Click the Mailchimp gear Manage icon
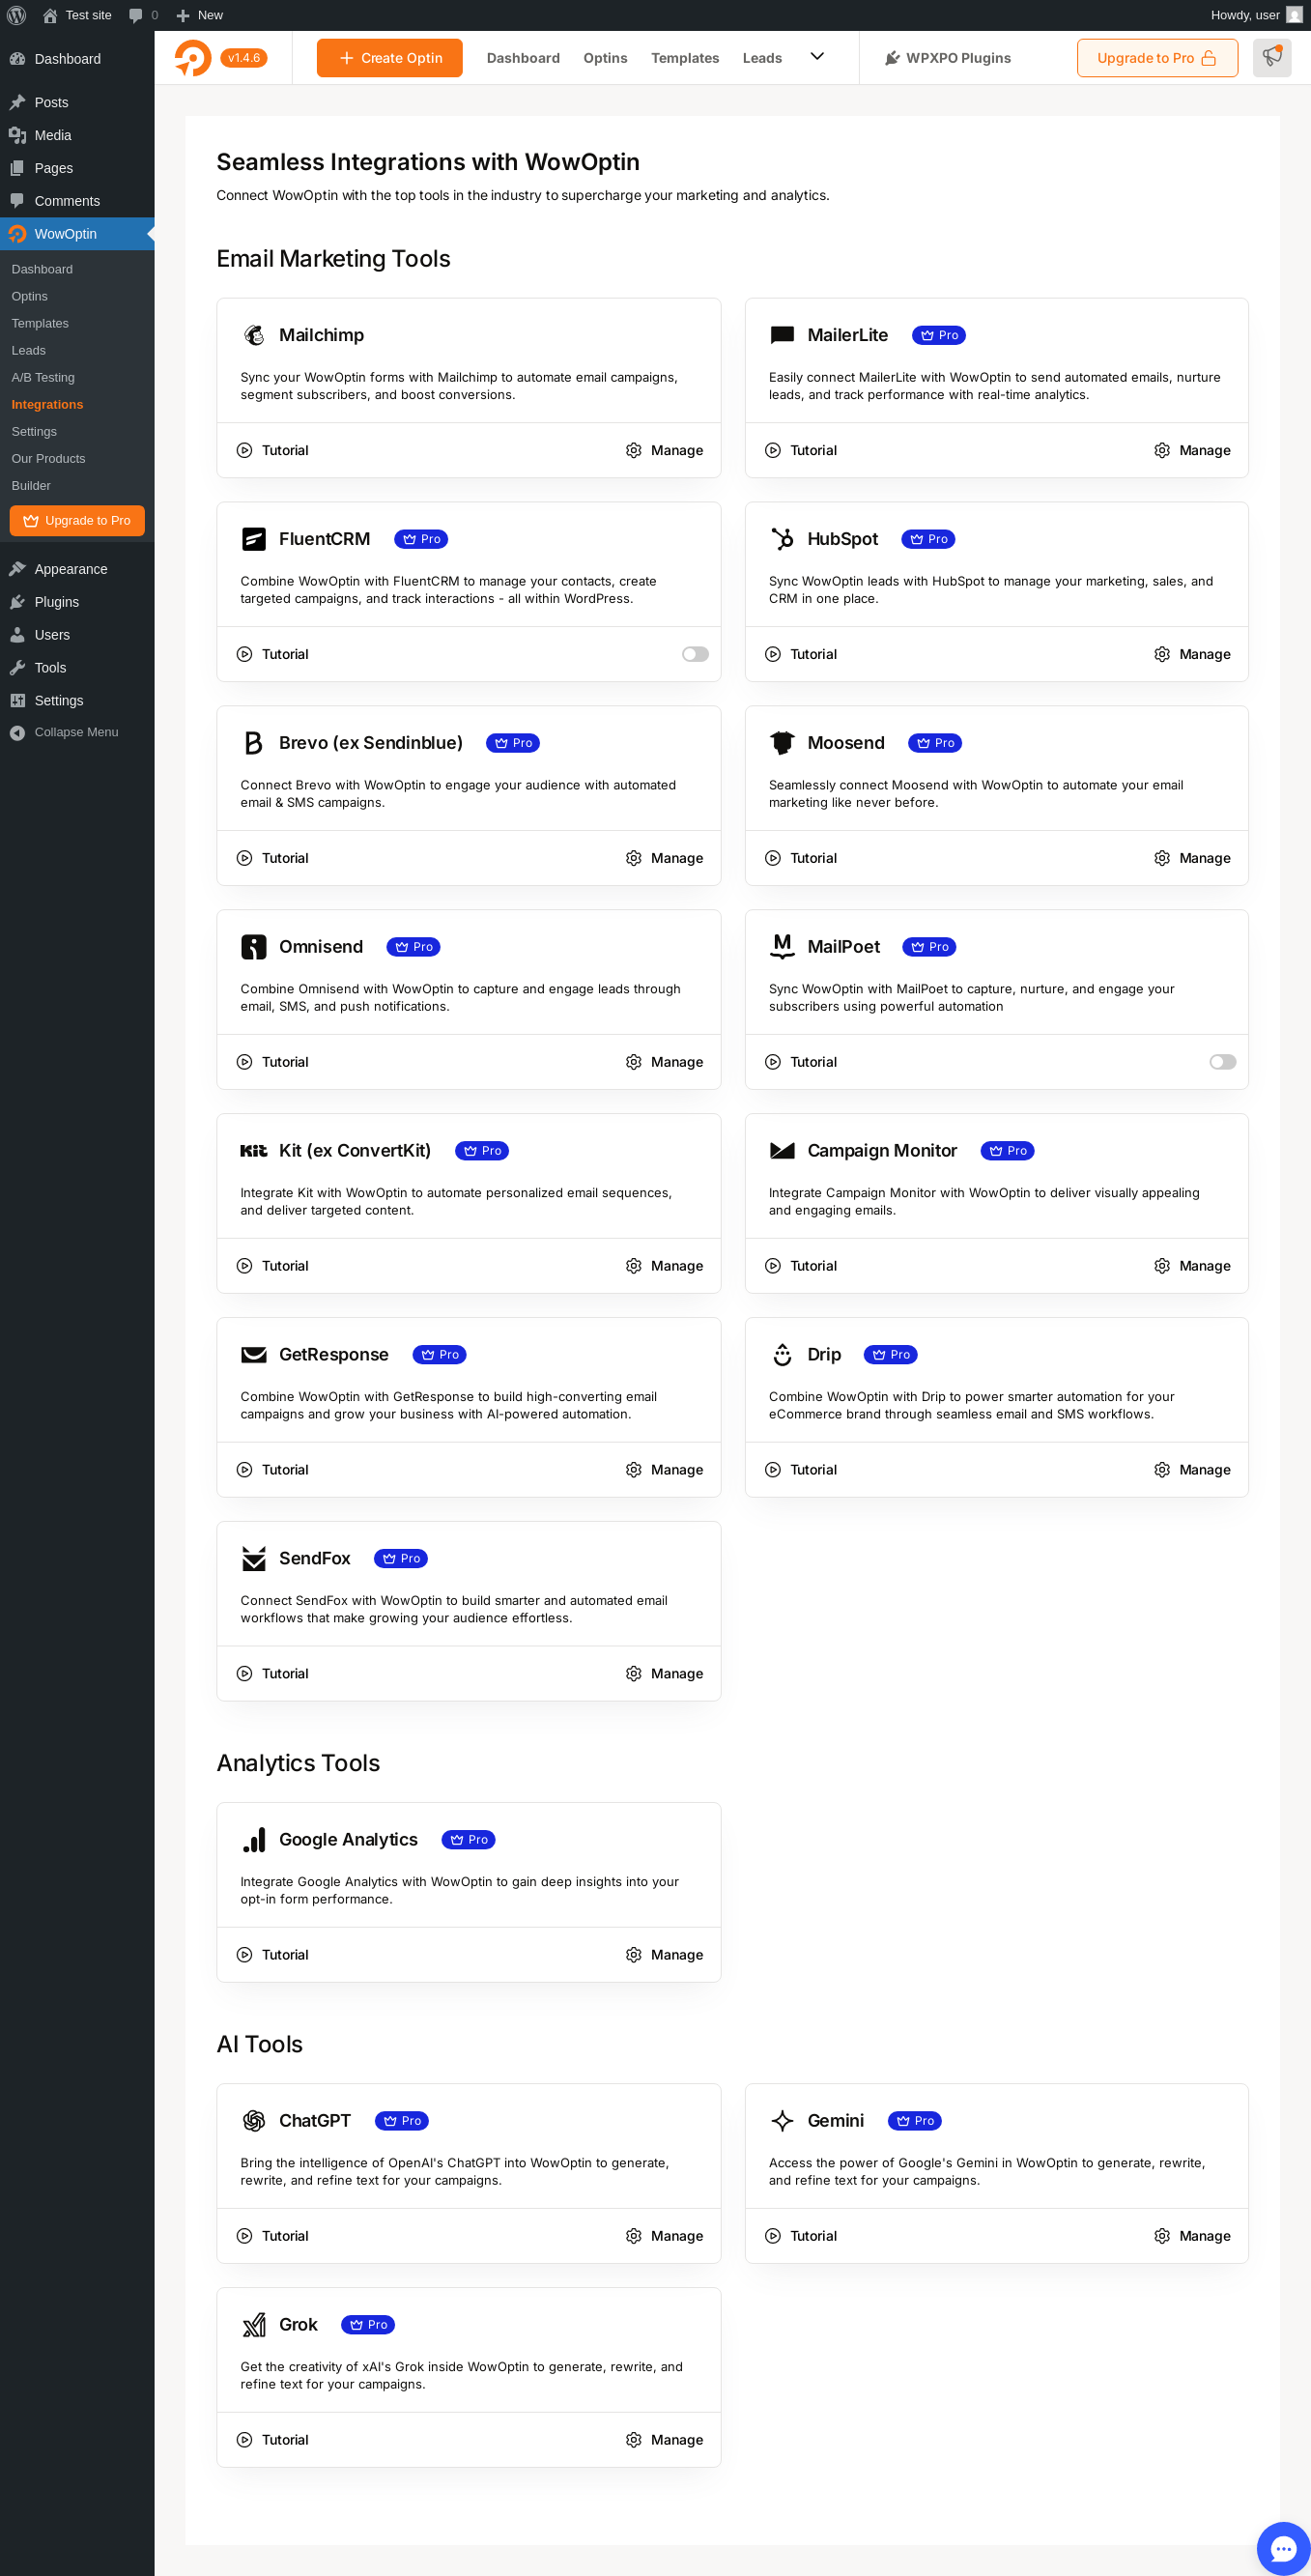The width and height of the screenshot is (1311, 2576). (x=633, y=450)
